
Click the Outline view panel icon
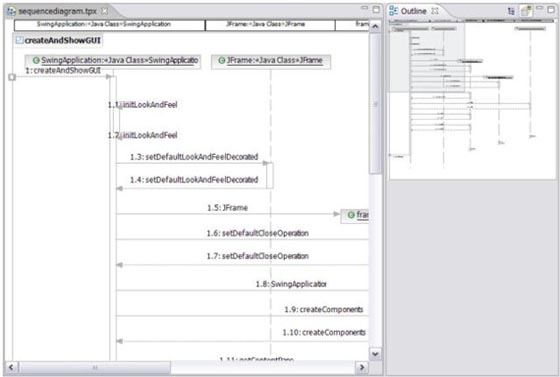click(x=393, y=11)
